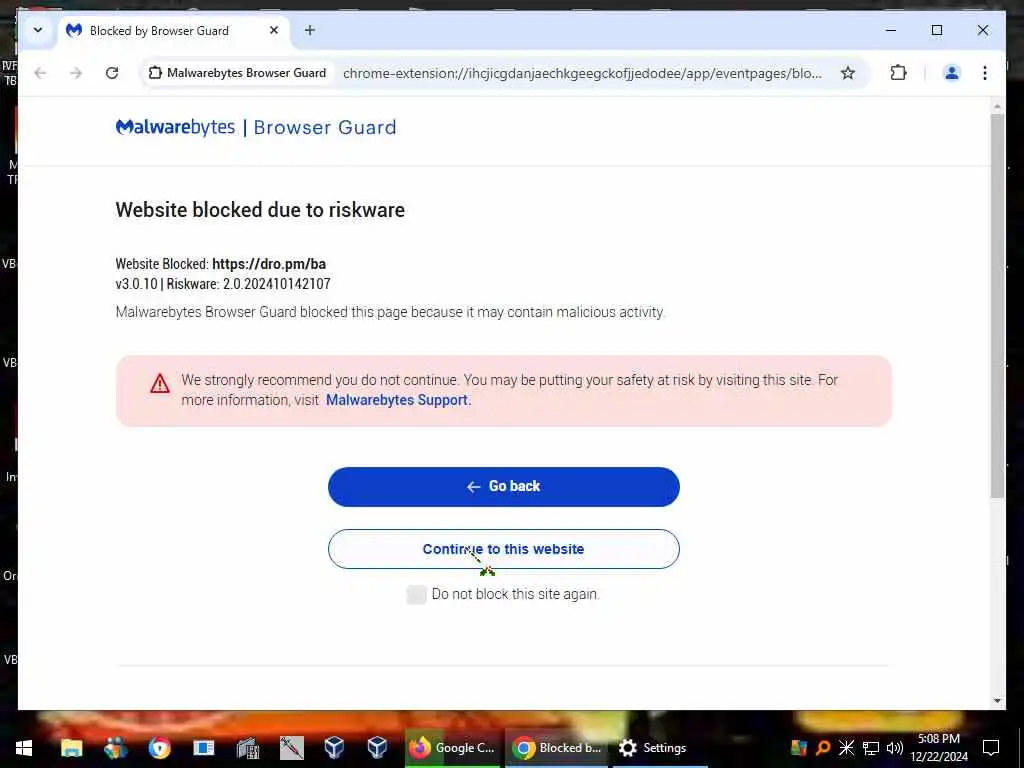This screenshot has height=768, width=1024.
Task: Enable 'Do not block this site again'
Action: (x=417, y=594)
